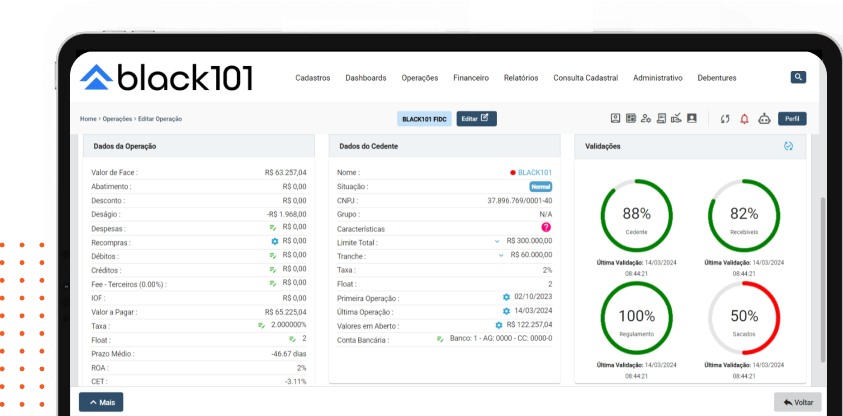This screenshot has height=416, width=843.
Task: Click the gear icon beside Valores em Aberto
Action: 499,325
